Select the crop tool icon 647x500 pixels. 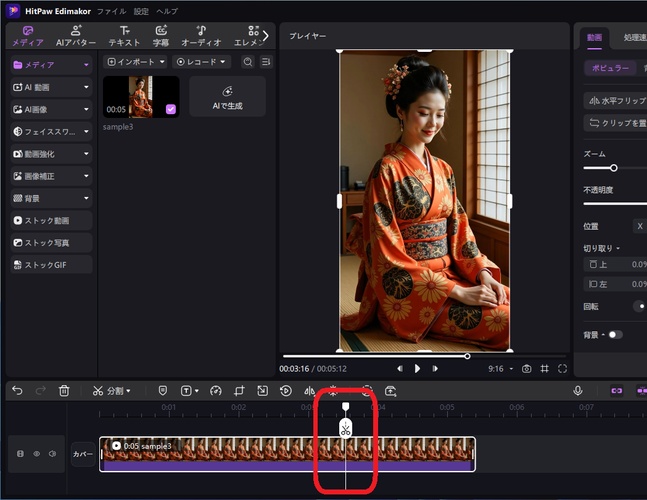tap(239, 391)
